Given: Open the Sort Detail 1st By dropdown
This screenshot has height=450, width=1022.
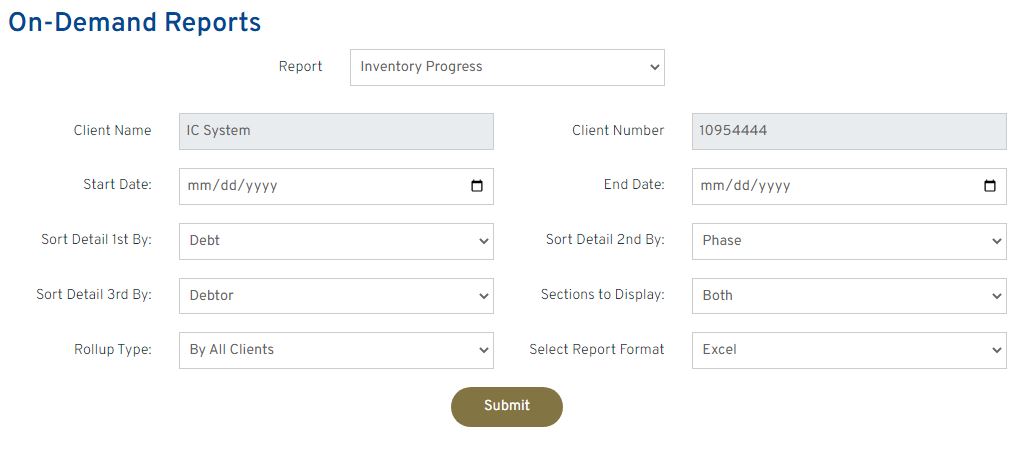Looking at the screenshot, I should (x=336, y=241).
